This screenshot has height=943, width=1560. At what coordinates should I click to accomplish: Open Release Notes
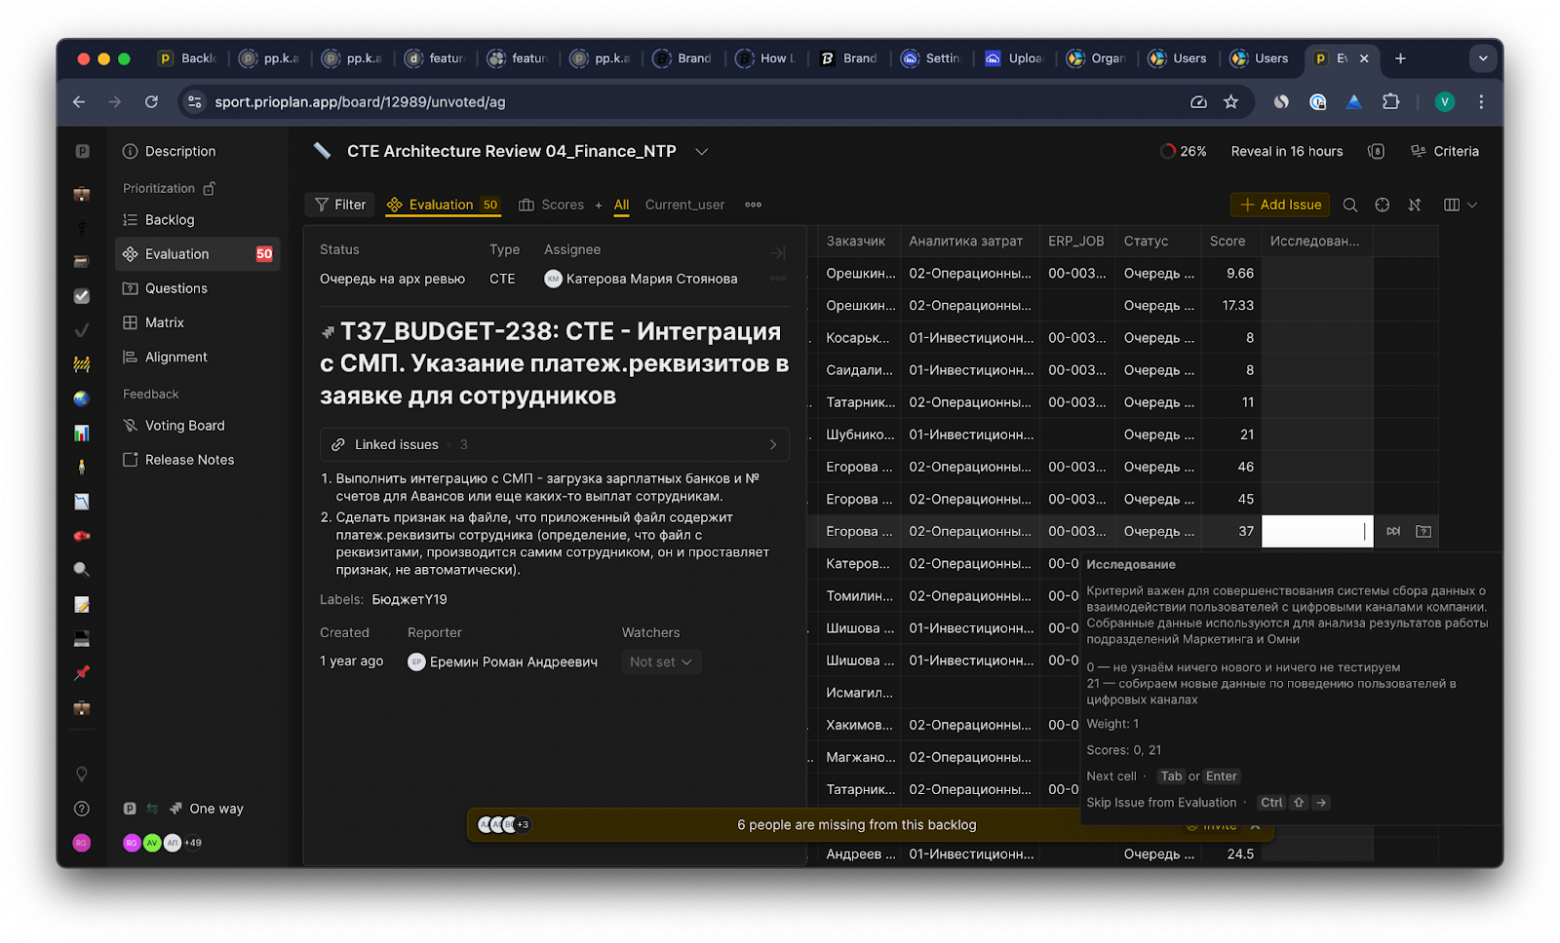point(189,460)
